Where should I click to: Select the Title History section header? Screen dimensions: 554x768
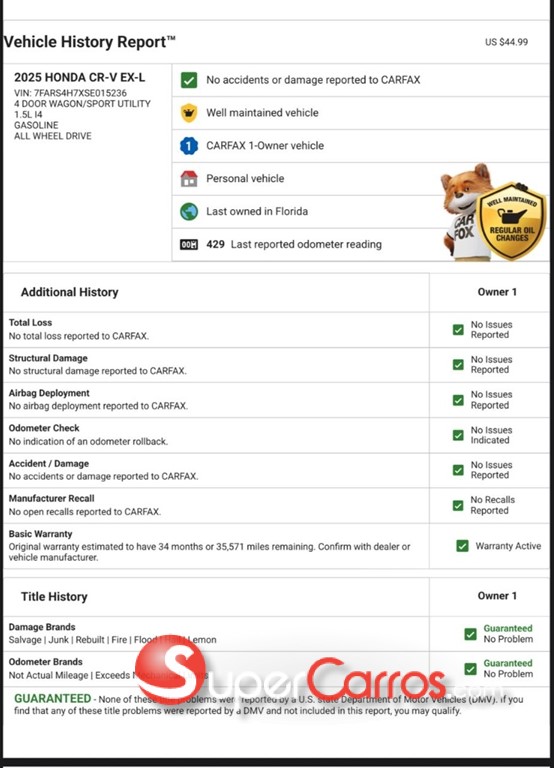pos(54,597)
